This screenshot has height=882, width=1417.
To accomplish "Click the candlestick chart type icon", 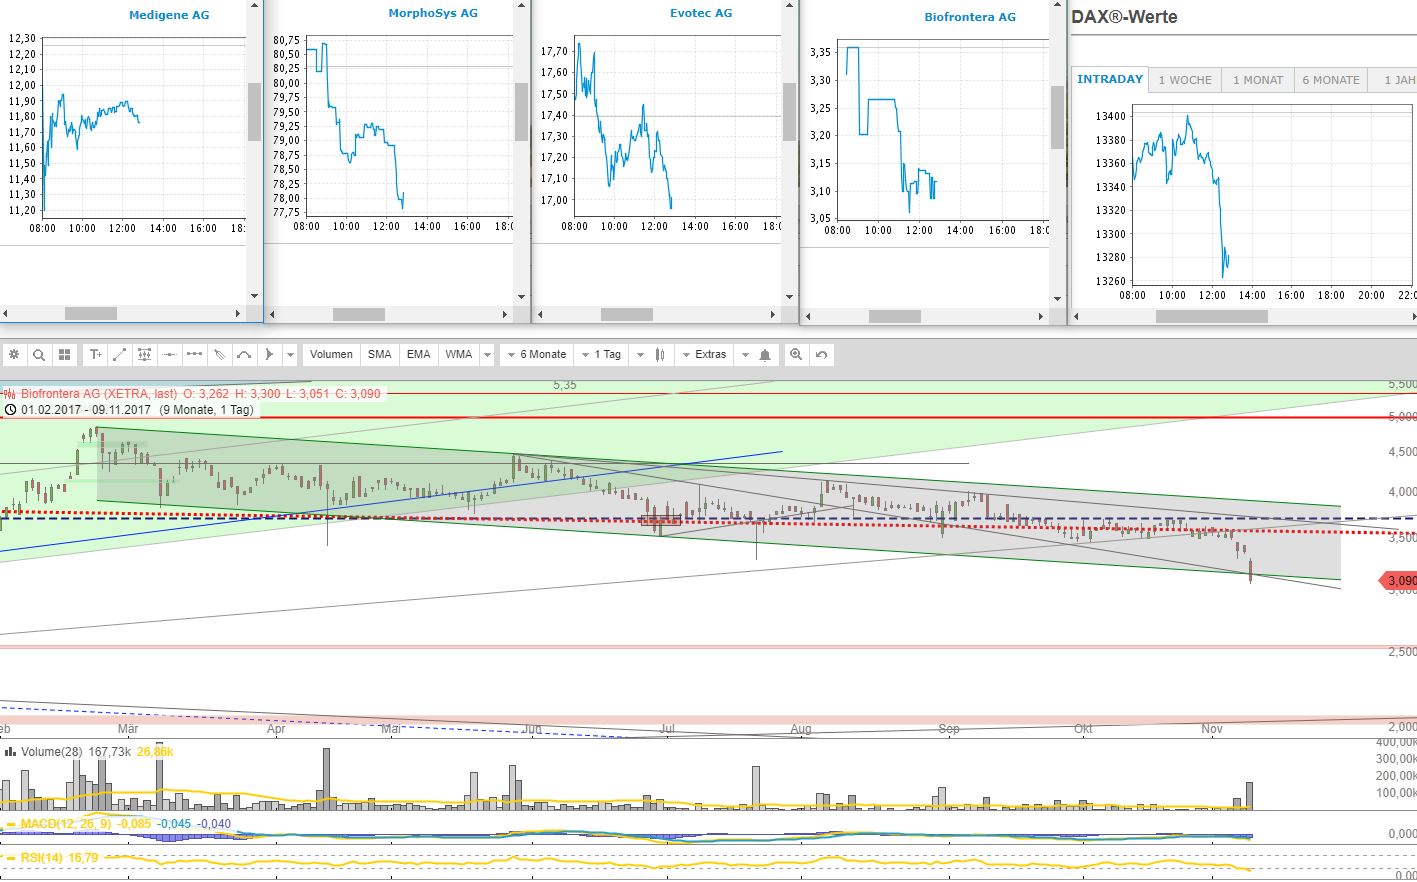I will pos(660,355).
